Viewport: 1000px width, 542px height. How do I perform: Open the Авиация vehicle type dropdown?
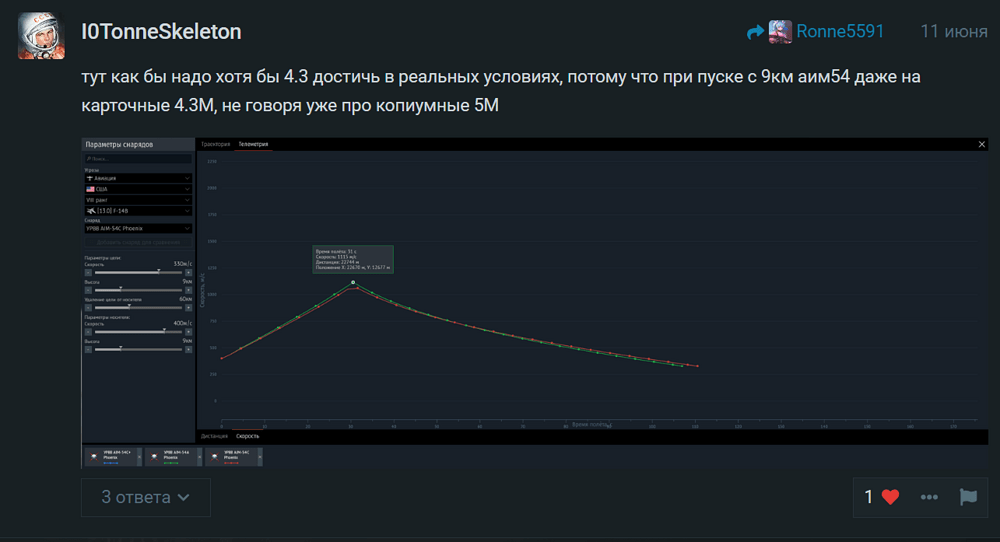pos(138,179)
